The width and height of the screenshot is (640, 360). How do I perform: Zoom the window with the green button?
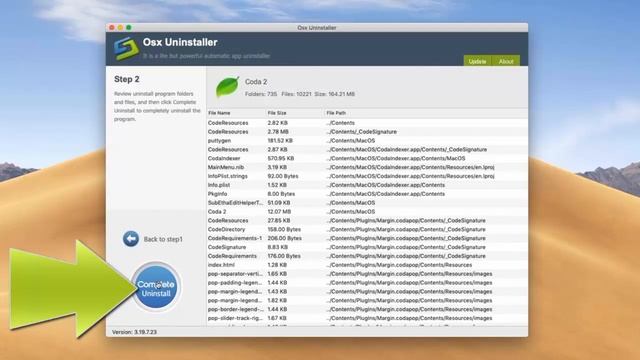coord(129,28)
